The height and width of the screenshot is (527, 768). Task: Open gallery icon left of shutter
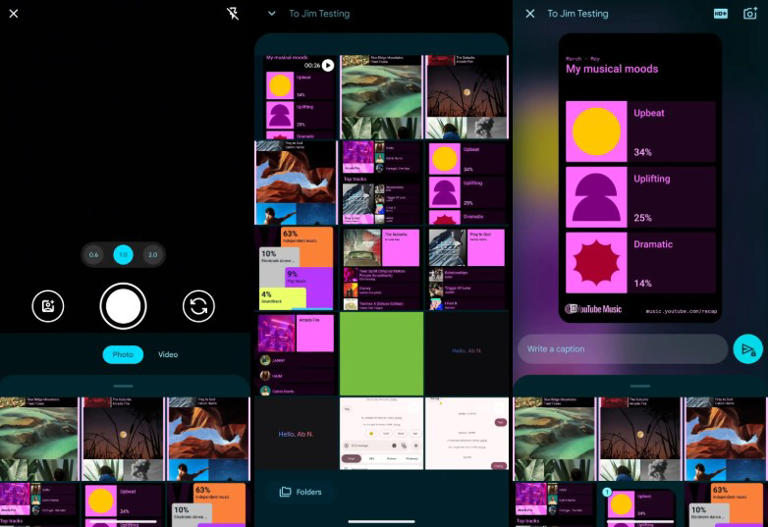point(47,306)
